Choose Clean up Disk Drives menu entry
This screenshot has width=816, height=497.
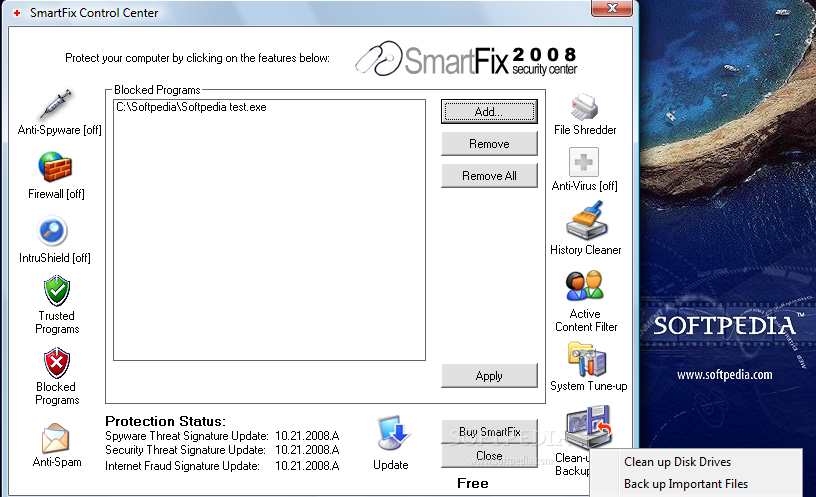point(677,462)
